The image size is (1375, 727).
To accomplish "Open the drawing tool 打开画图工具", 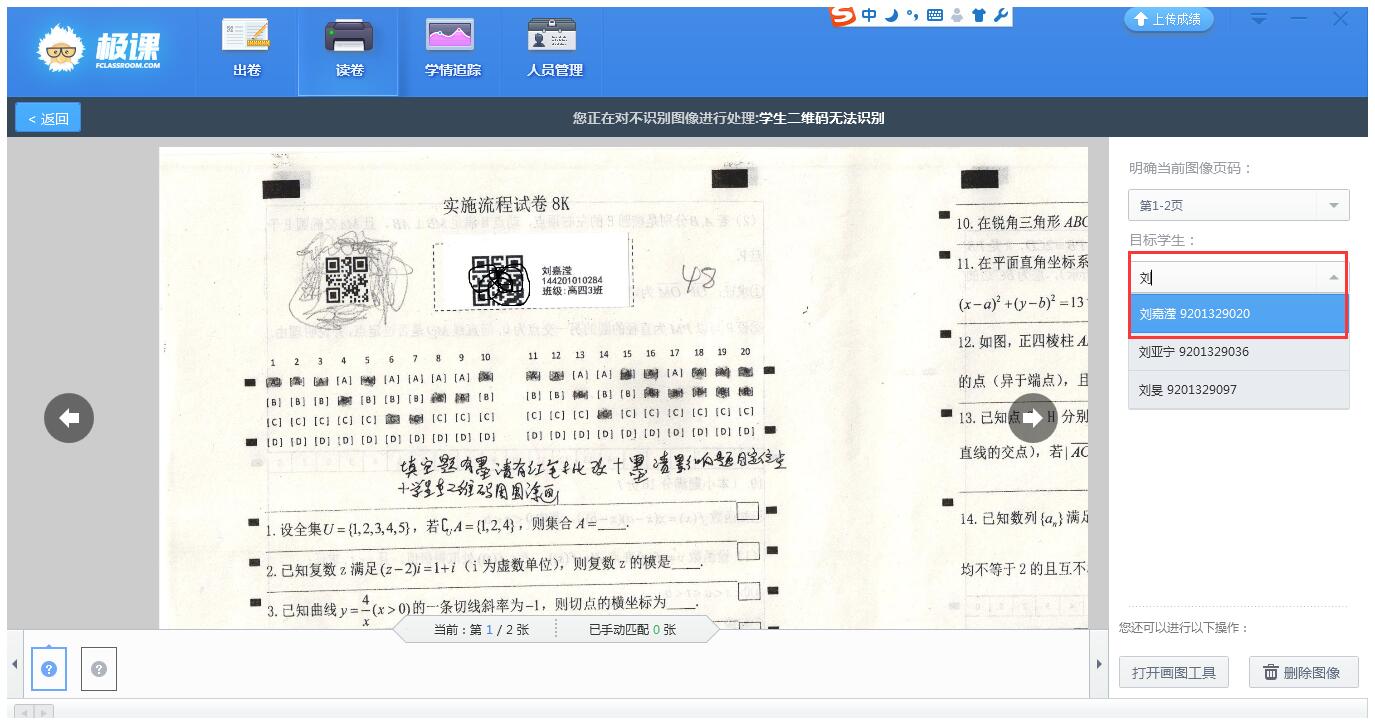I will tap(1173, 673).
